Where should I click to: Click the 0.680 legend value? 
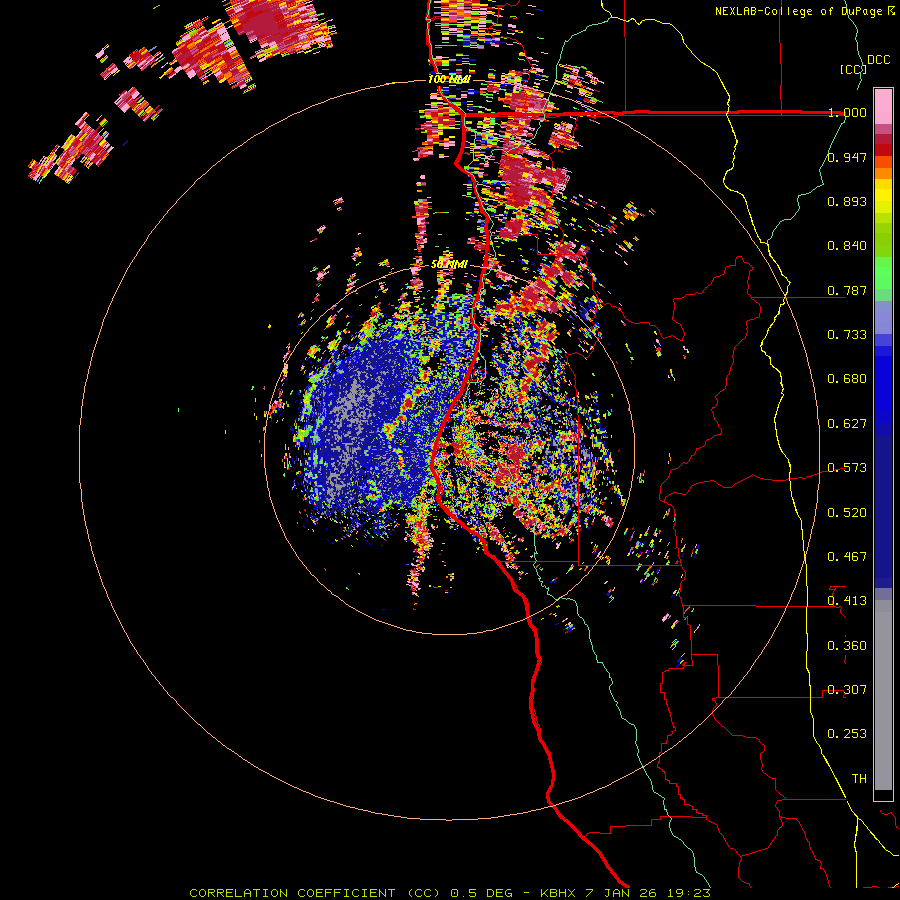click(x=847, y=379)
